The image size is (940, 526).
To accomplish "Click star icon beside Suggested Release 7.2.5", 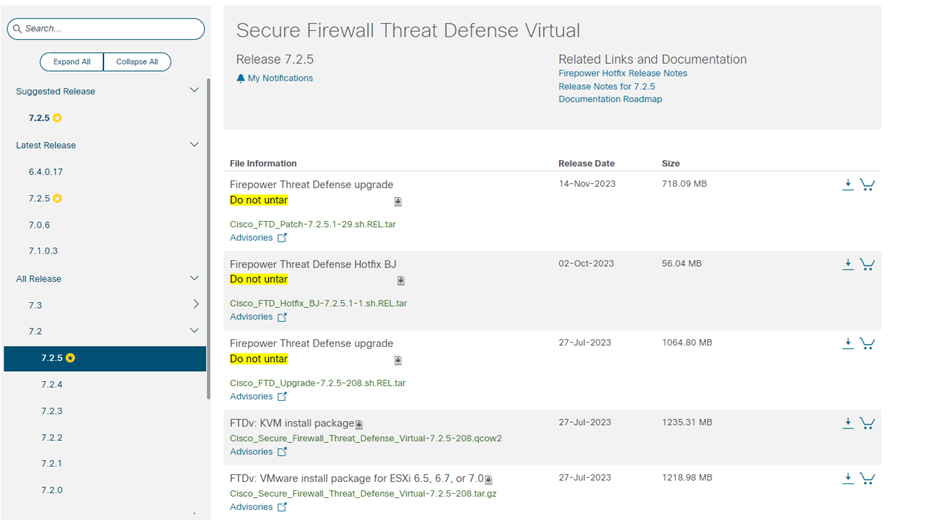I will coord(58,118).
